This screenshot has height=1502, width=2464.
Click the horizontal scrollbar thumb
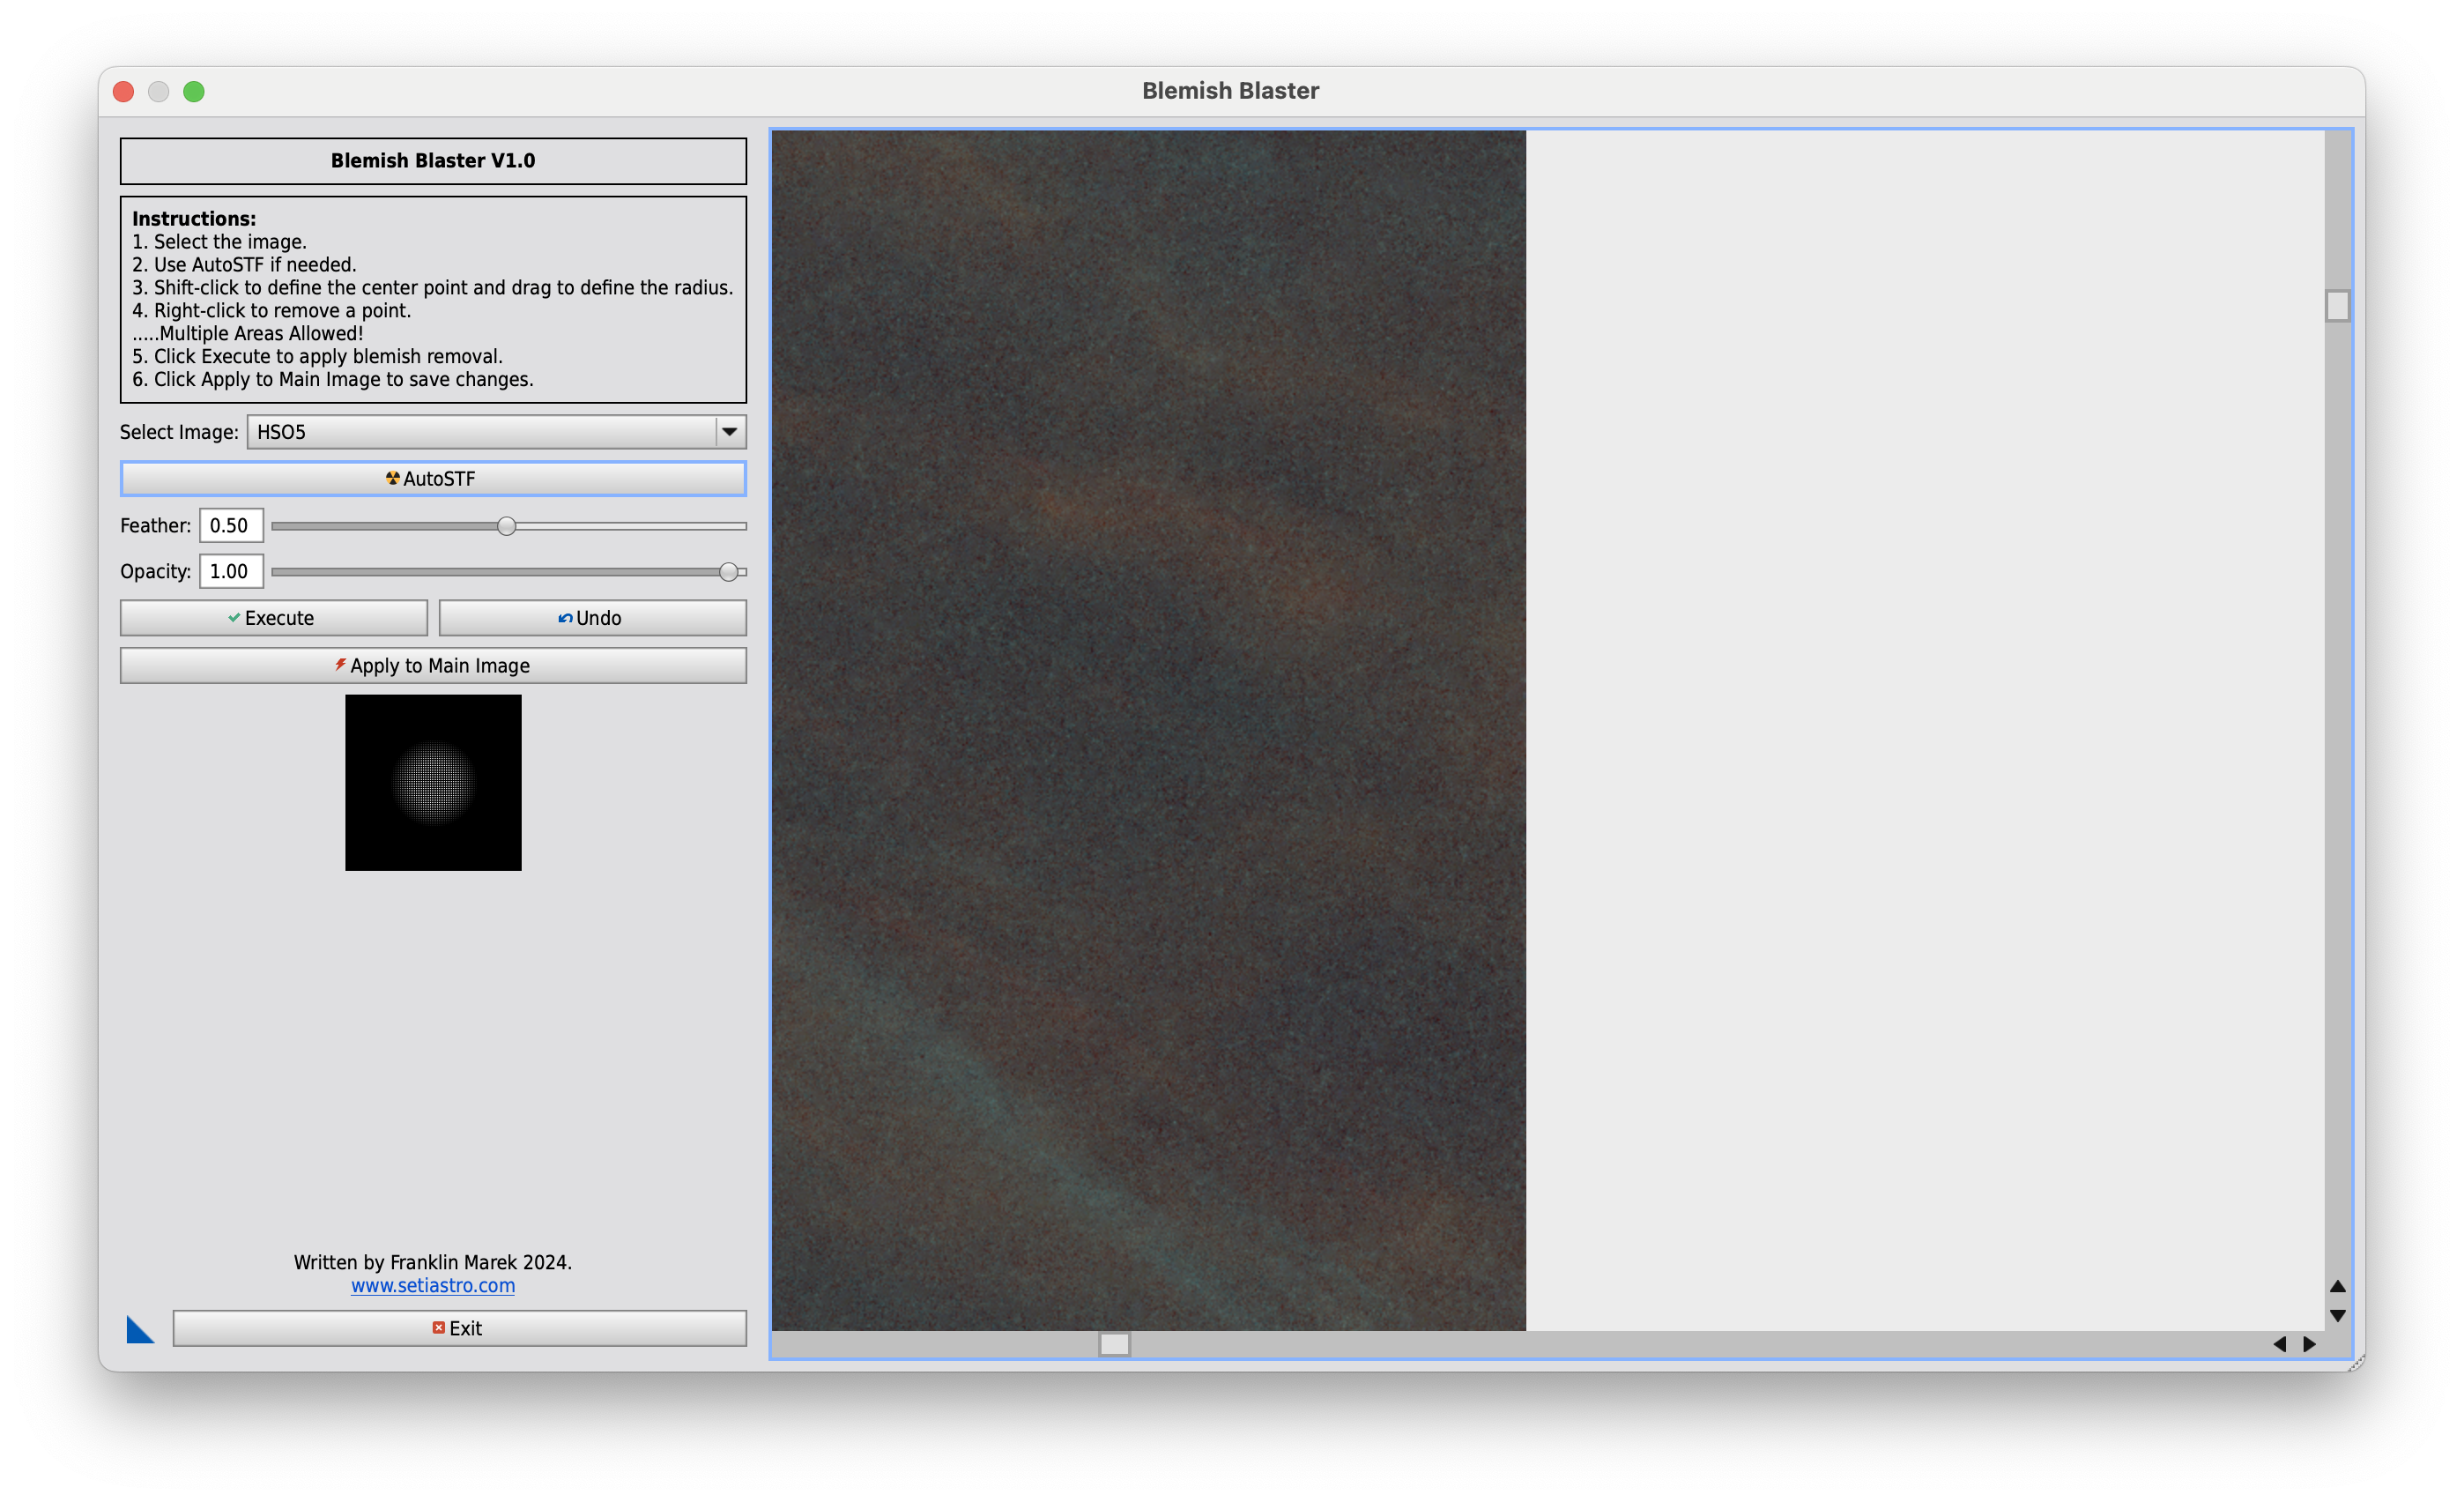[x=1114, y=1344]
